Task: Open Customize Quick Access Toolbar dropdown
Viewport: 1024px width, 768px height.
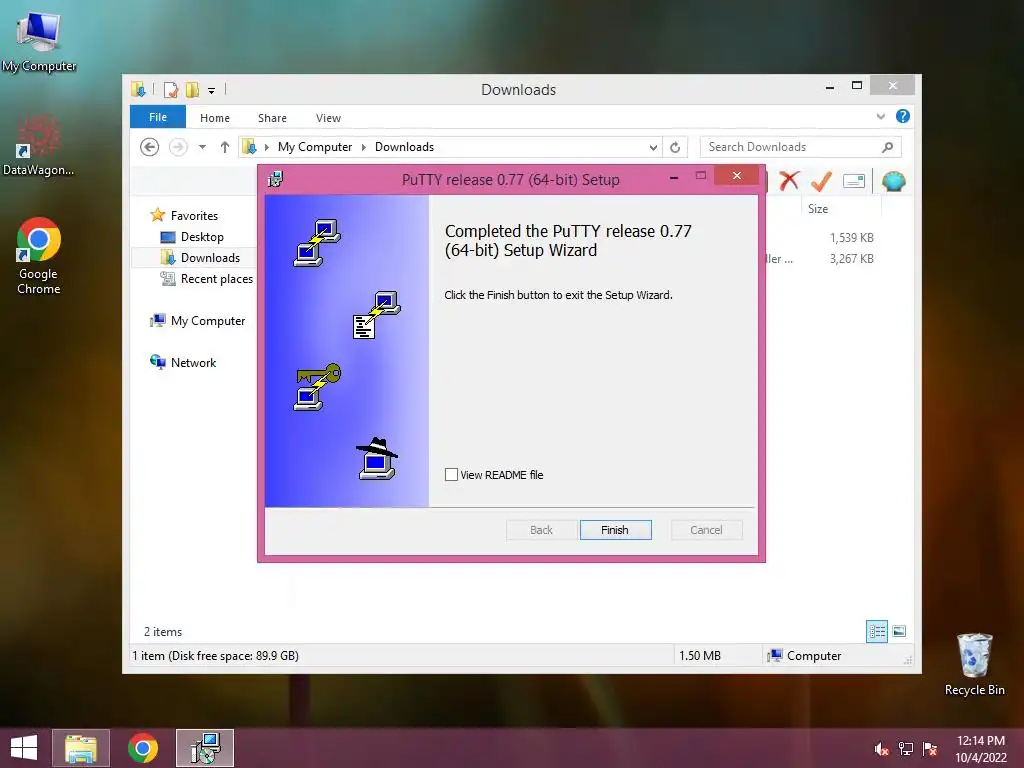Action: click(212, 90)
